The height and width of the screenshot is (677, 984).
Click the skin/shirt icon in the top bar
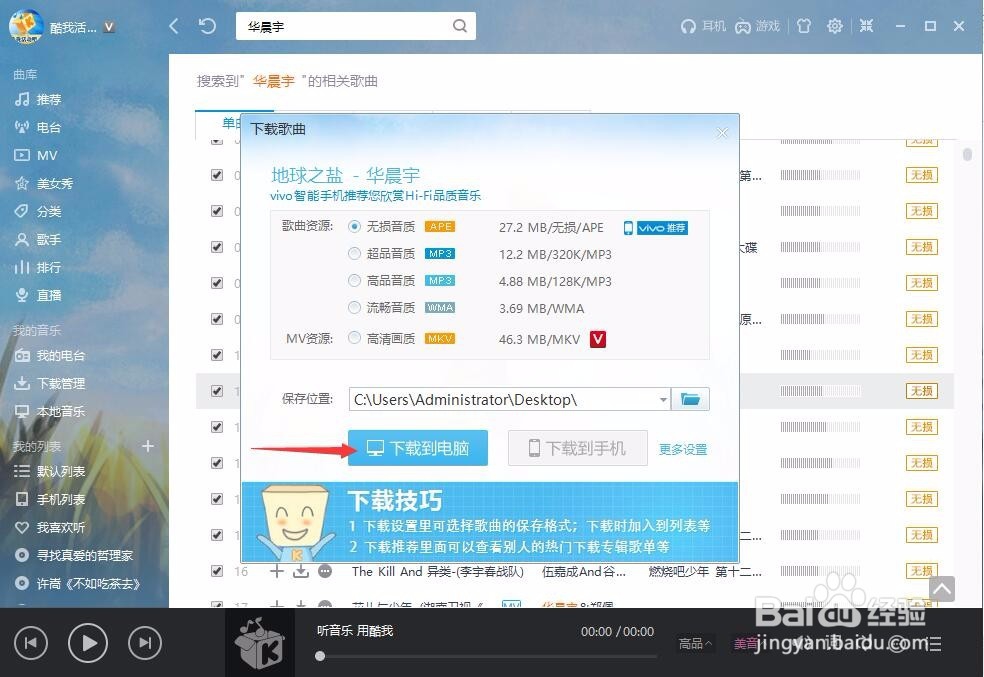(804, 27)
